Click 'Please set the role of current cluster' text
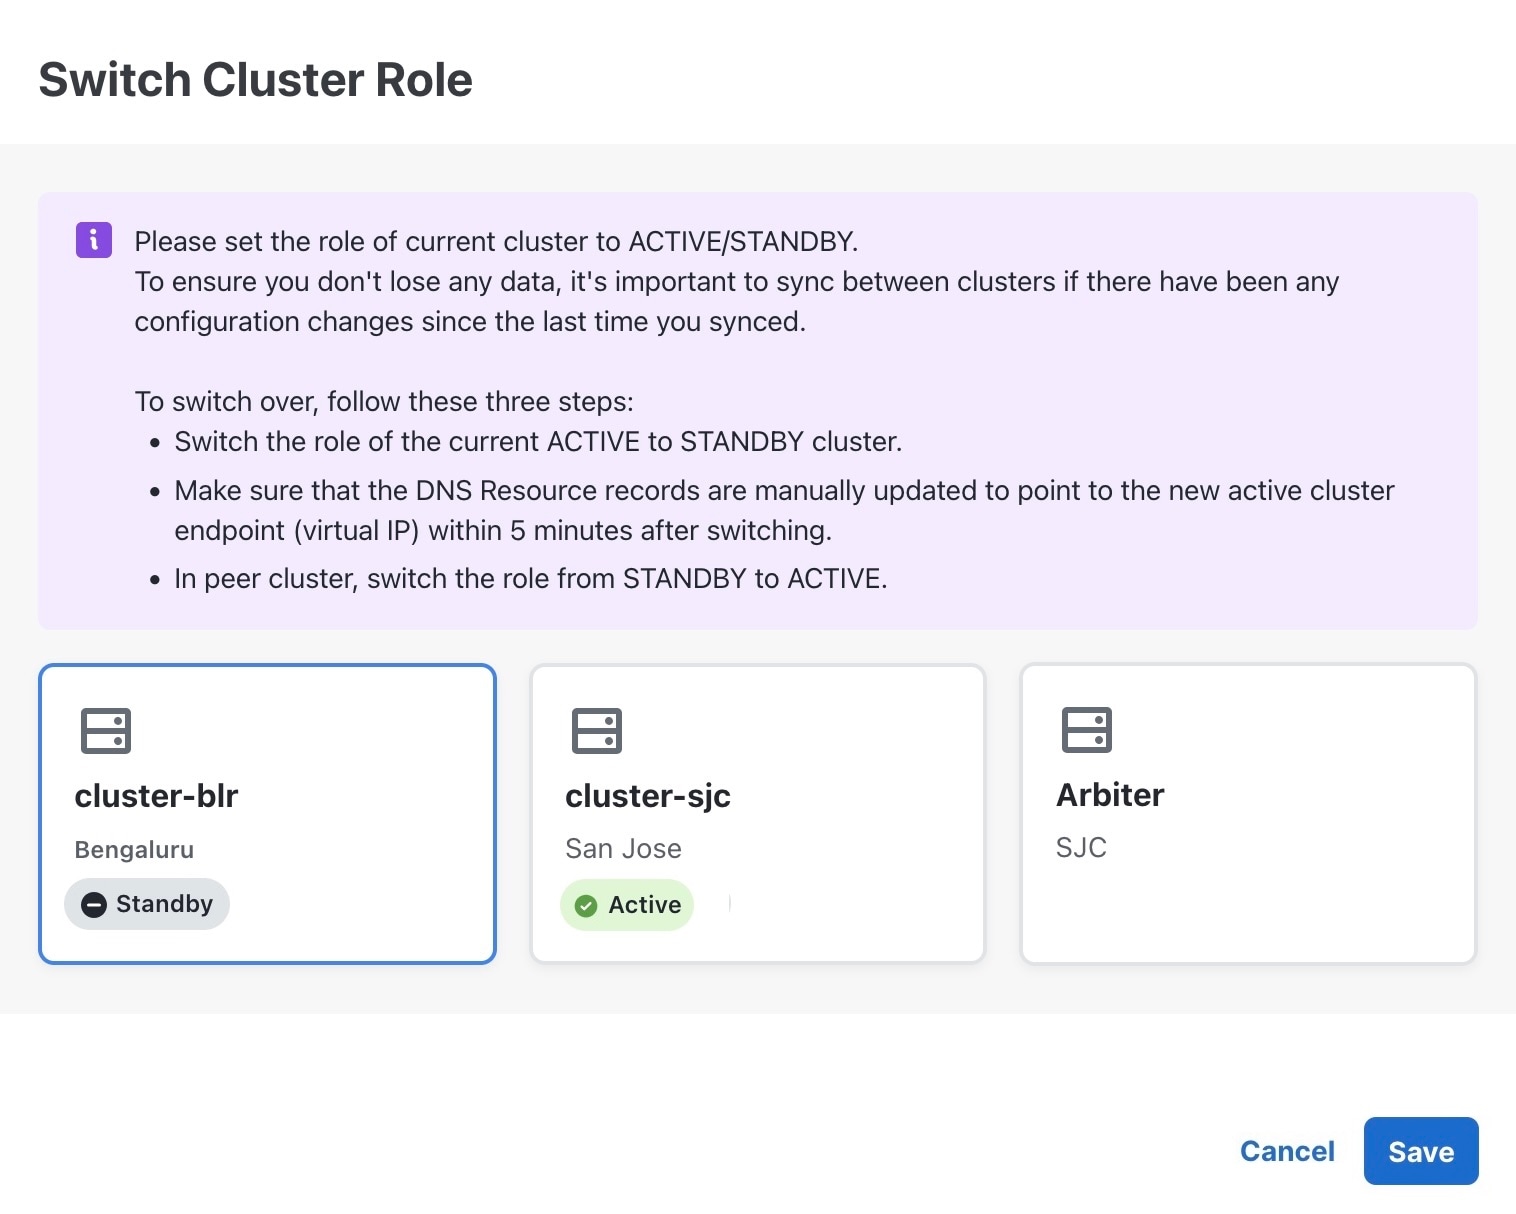The image size is (1516, 1214). [x=496, y=242]
